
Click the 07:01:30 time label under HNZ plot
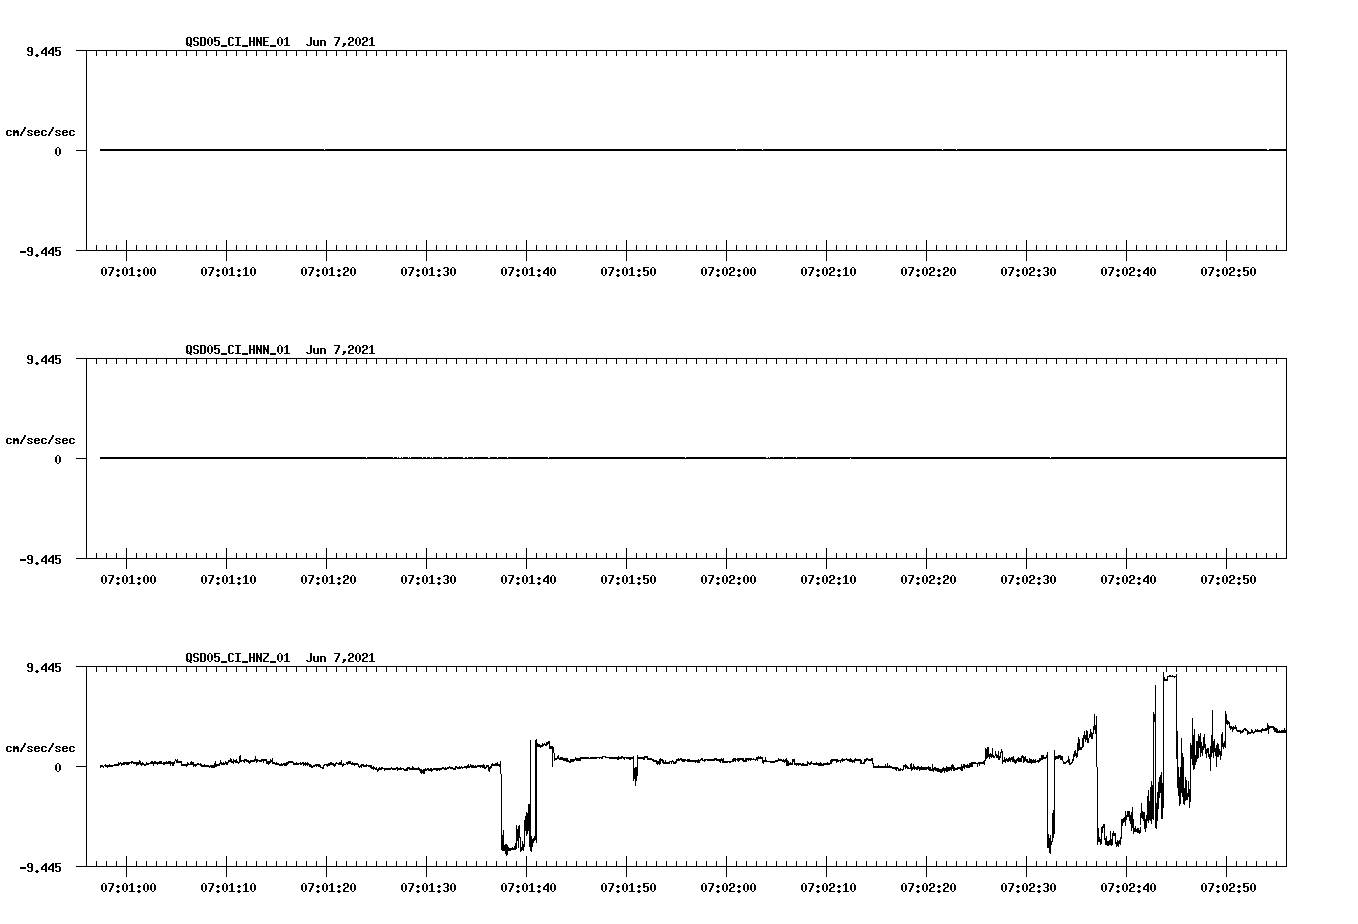pyautogui.click(x=428, y=887)
